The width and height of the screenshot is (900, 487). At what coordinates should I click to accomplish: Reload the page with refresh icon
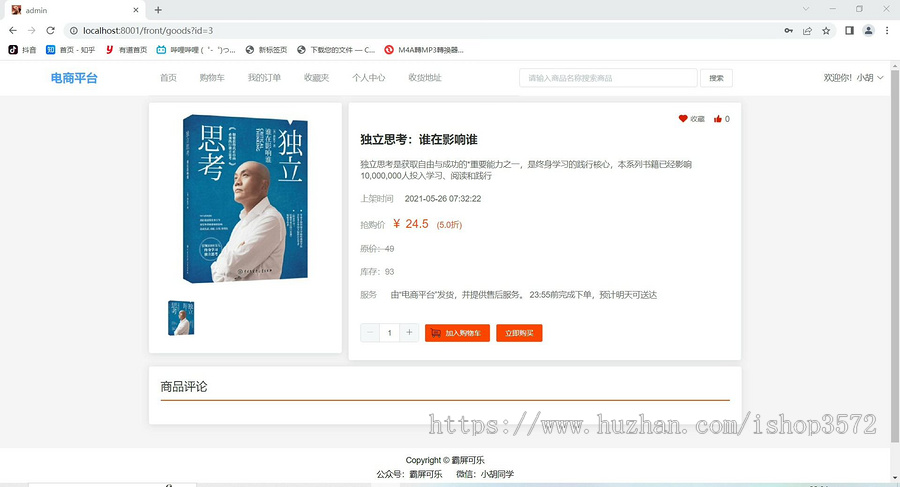tap(51, 30)
